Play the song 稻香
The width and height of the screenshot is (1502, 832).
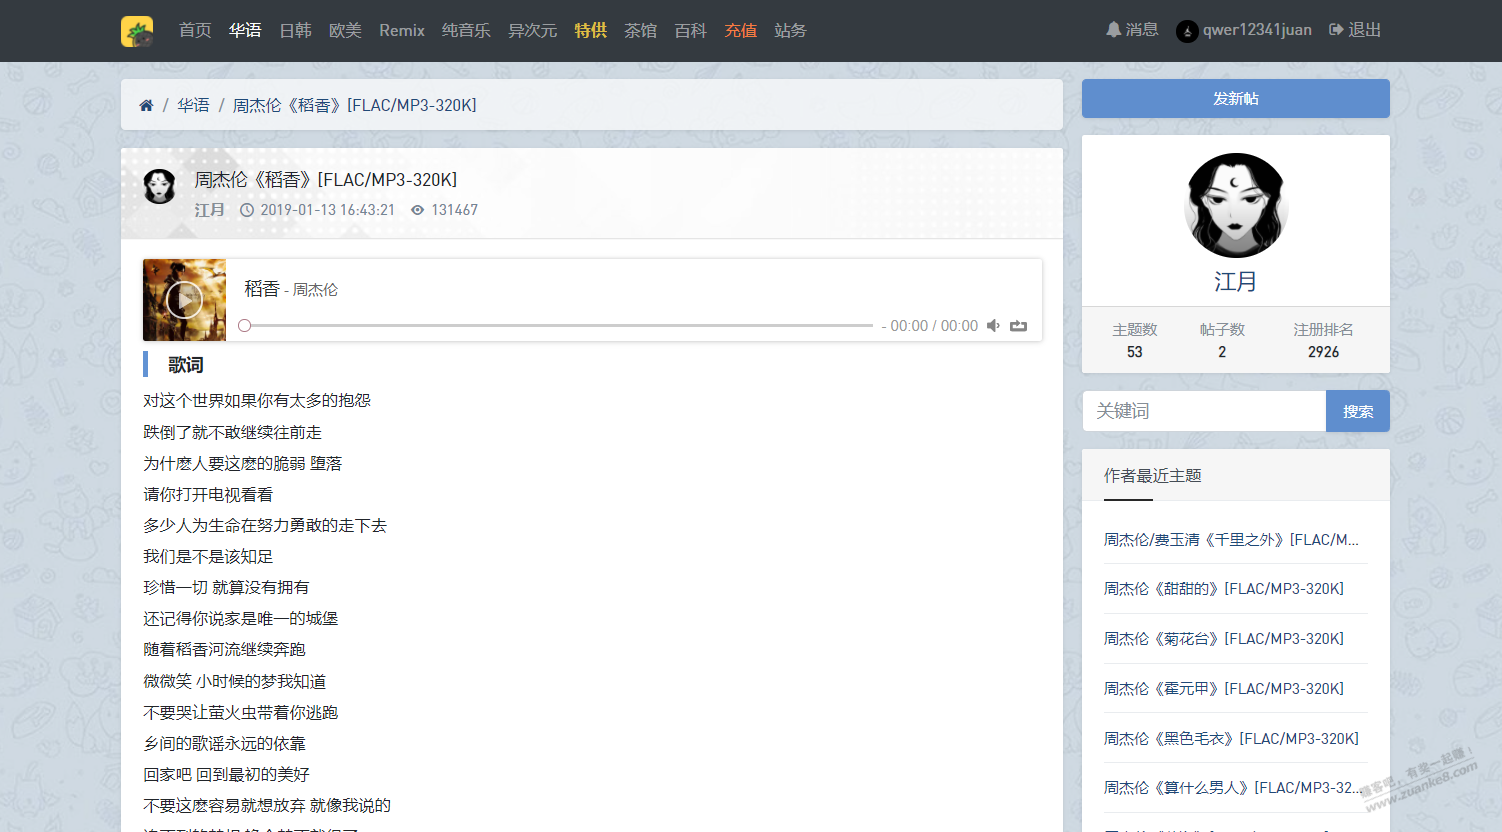(x=184, y=300)
